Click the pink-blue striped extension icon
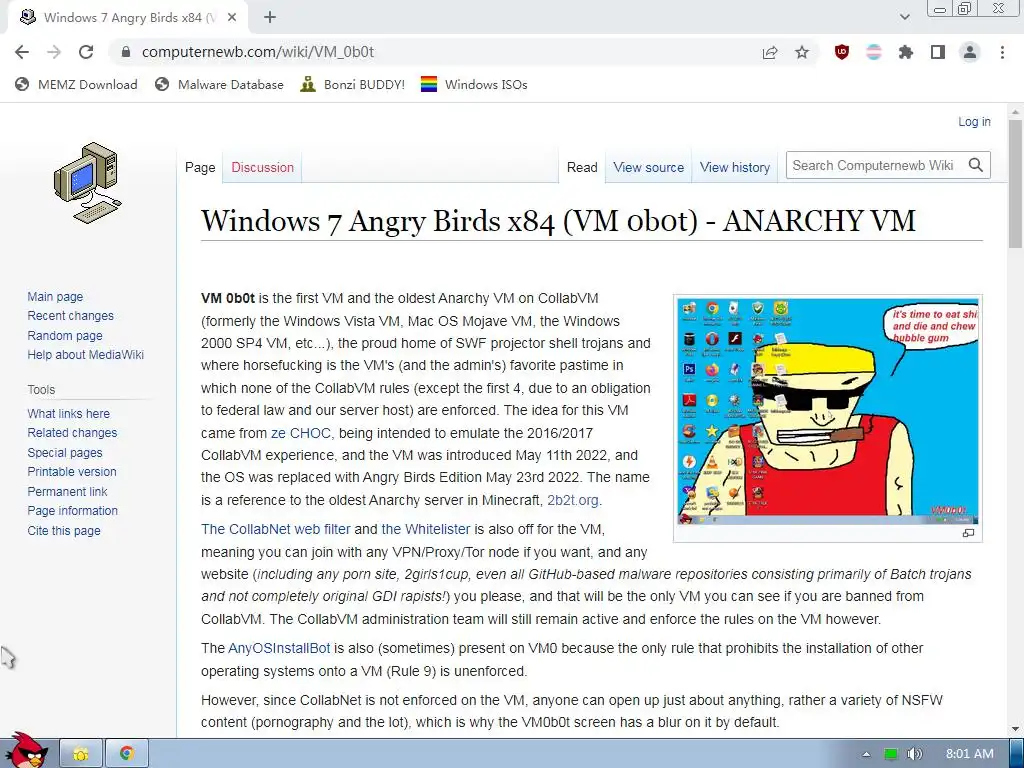The width and height of the screenshot is (1024, 768). [x=874, y=52]
